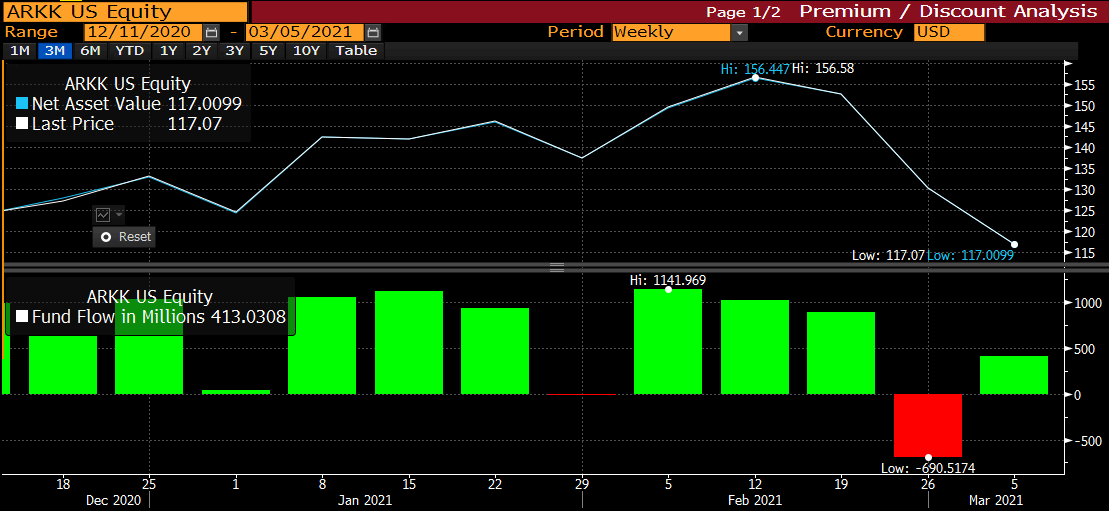Open the end date calendar picker
The image size is (1109, 511).
pyautogui.click(x=373, y=33)
